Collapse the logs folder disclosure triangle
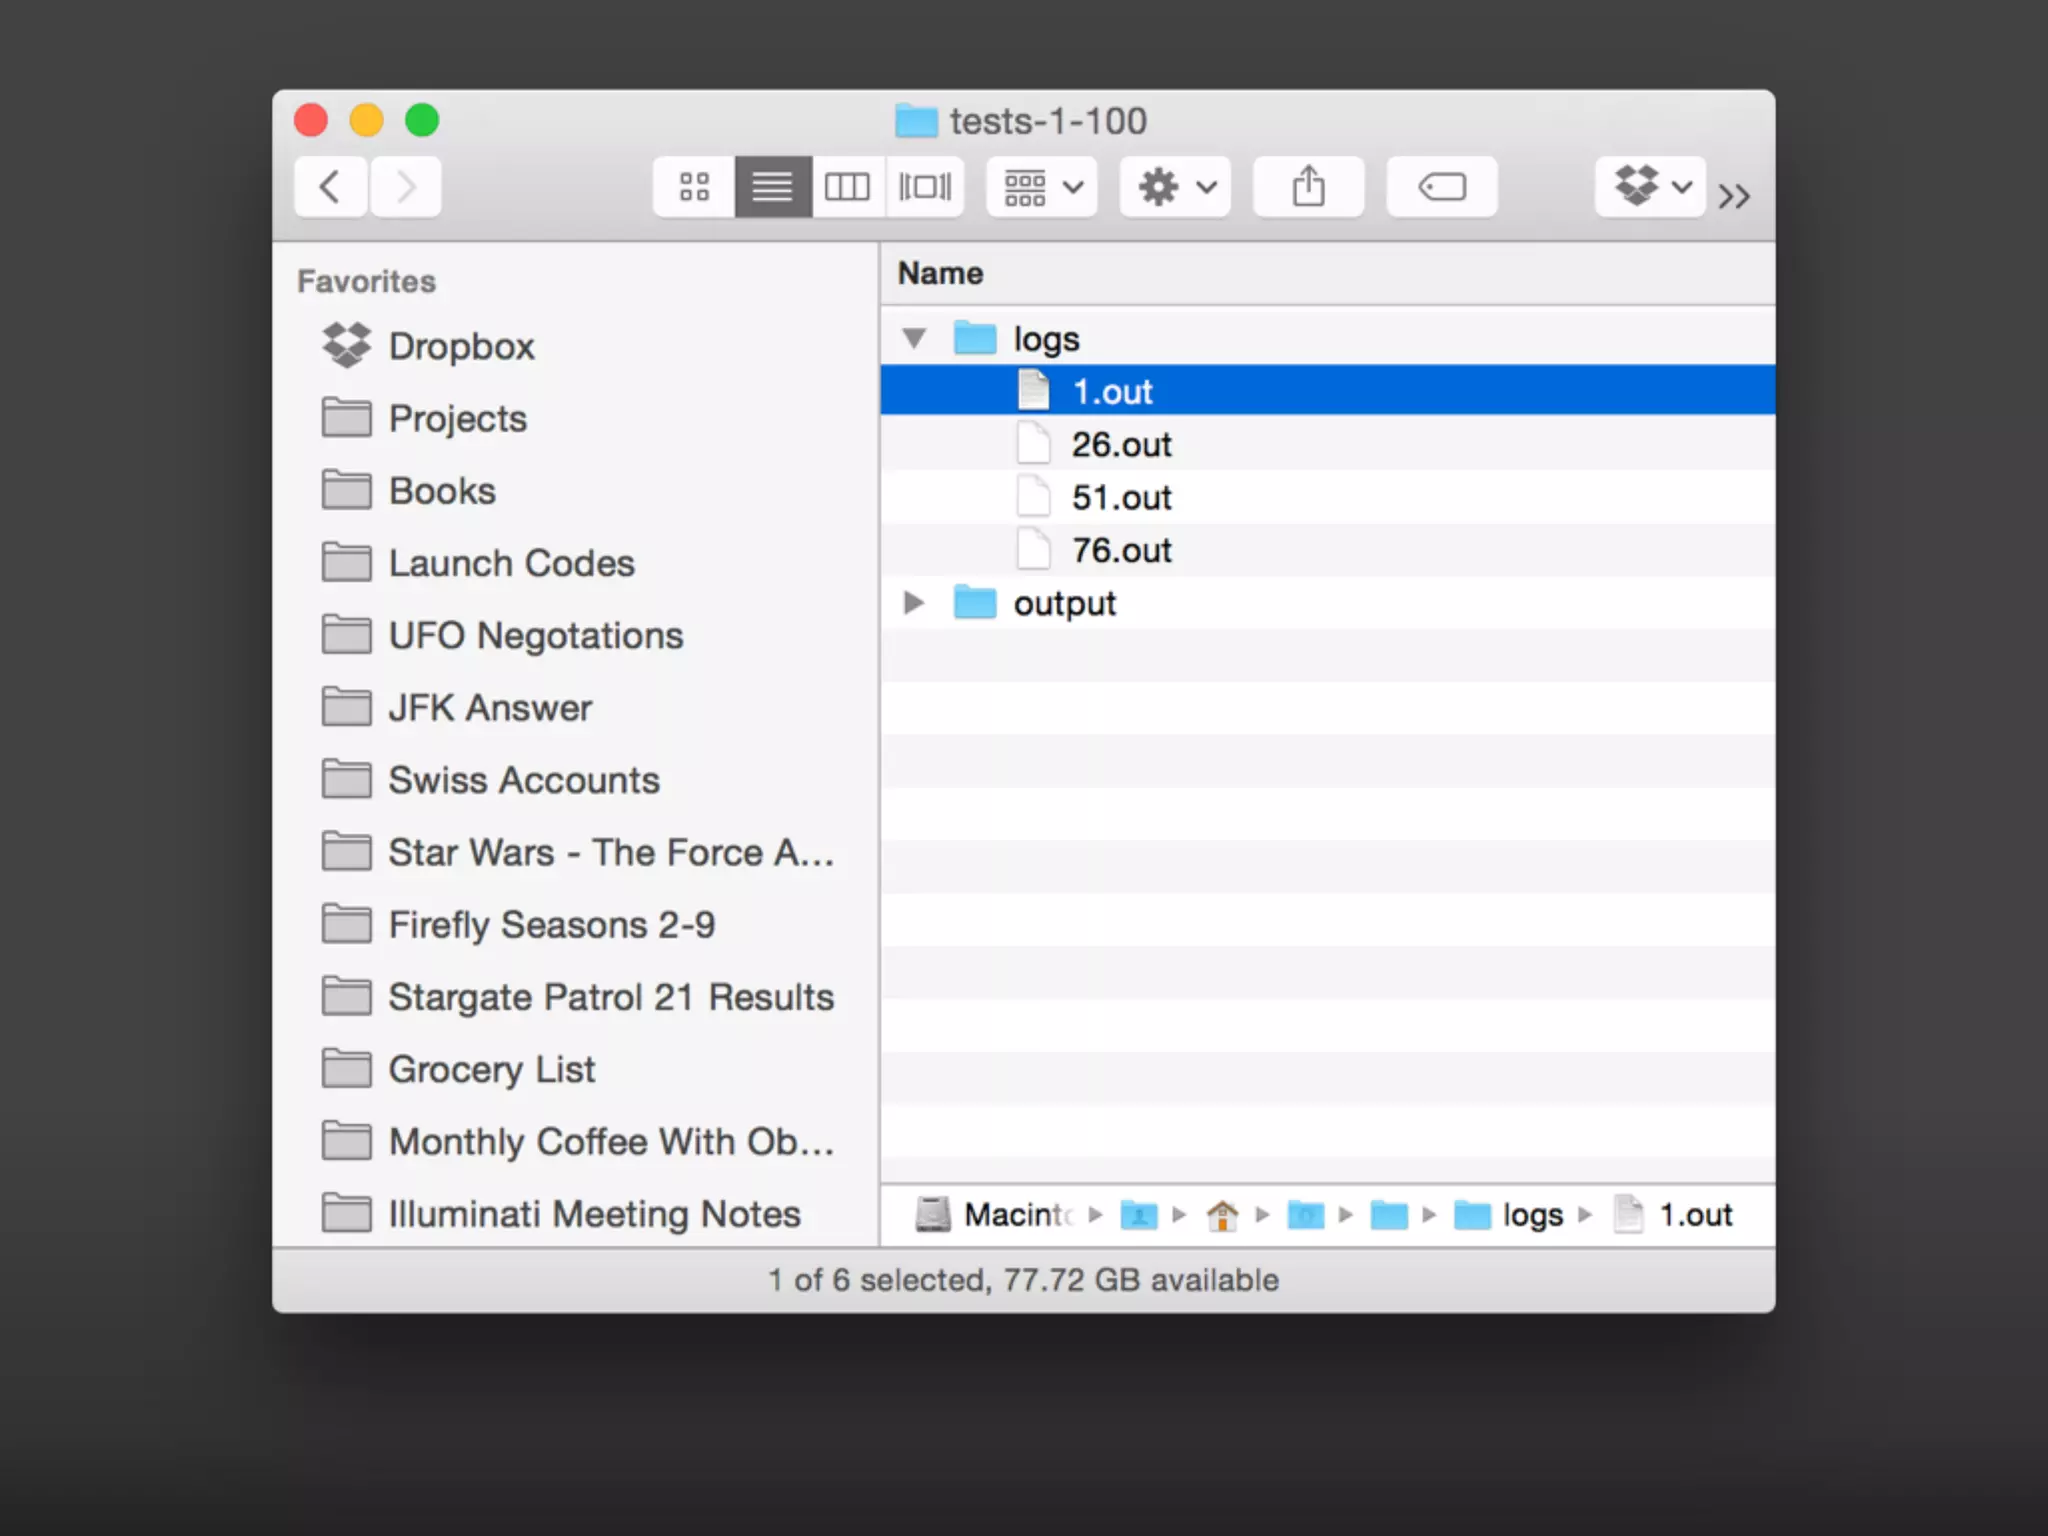This screenshot has width=2048, height=1536. point(914,338)
